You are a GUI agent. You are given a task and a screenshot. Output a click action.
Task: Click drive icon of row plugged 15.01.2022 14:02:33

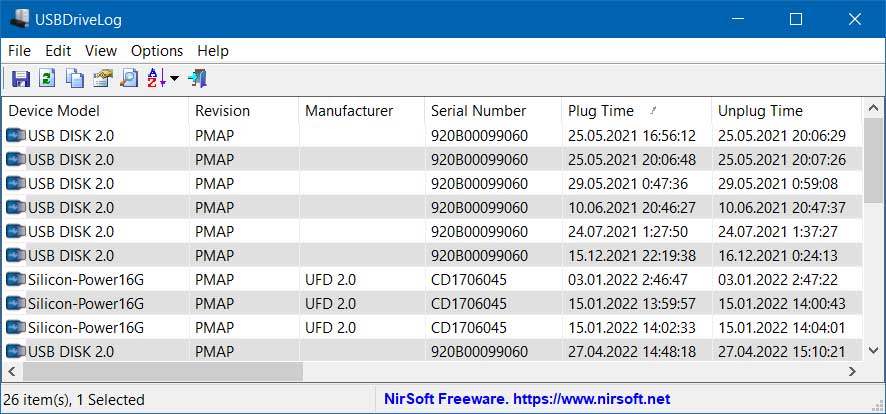coord(16,327)
